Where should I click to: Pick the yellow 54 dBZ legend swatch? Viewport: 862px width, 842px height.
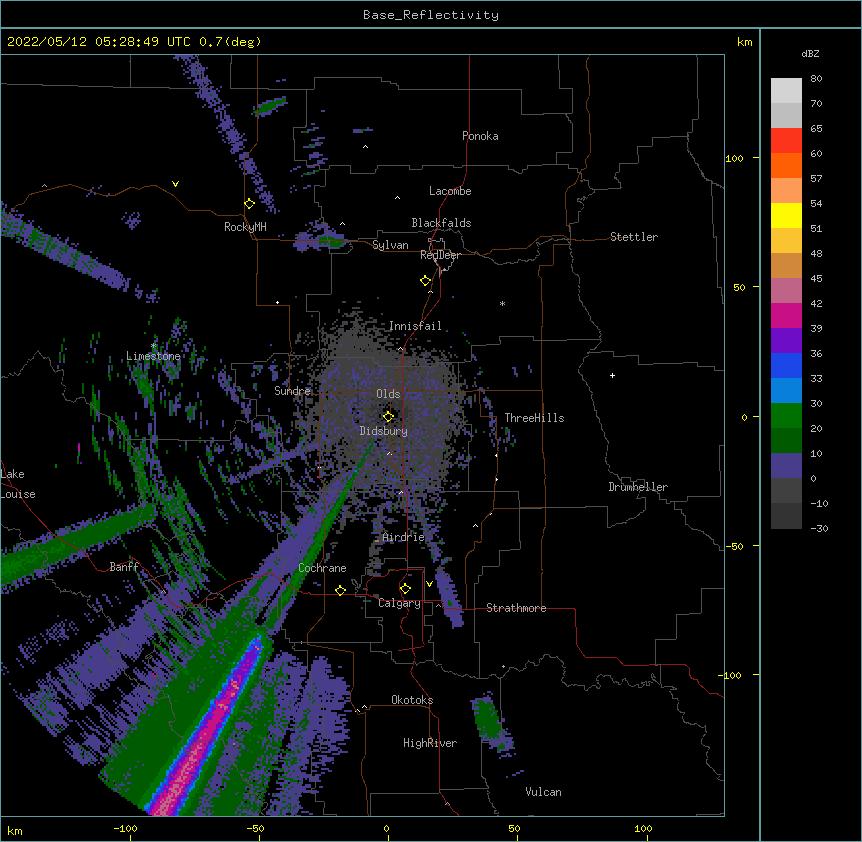click(x=786, y=215)
